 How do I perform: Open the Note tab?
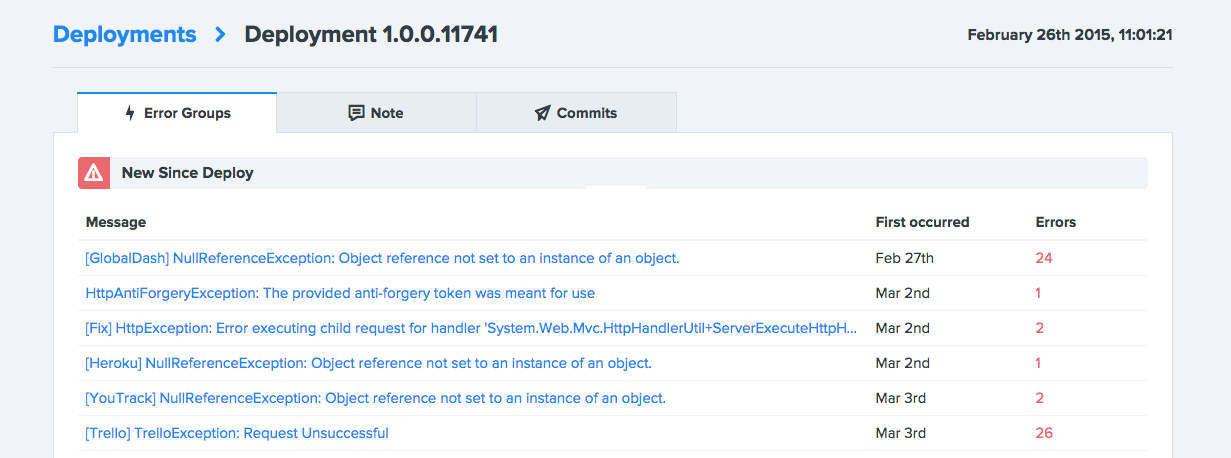[x=376, y=113]
